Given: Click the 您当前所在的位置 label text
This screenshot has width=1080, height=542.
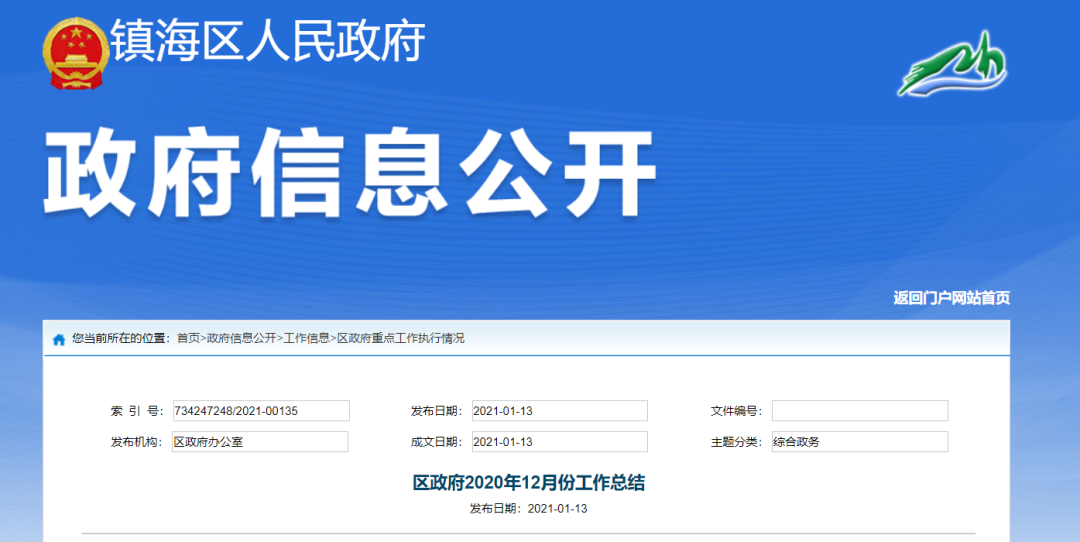Looking at the screenshot, I should point(120,339).
